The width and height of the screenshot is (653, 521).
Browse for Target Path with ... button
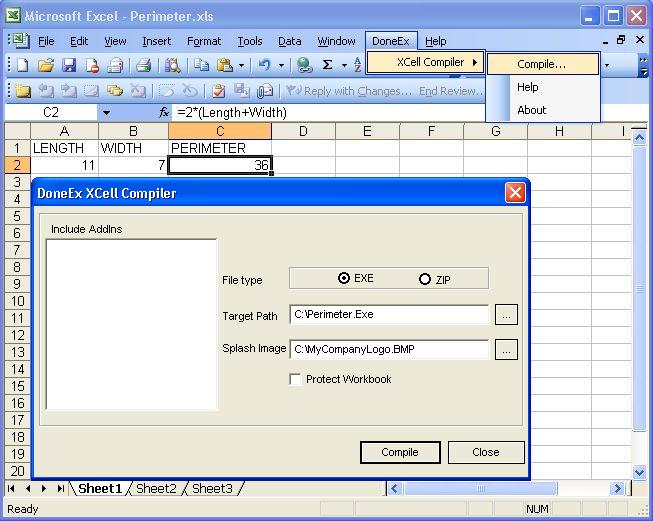pyautogui.click(x=506, y=314)
